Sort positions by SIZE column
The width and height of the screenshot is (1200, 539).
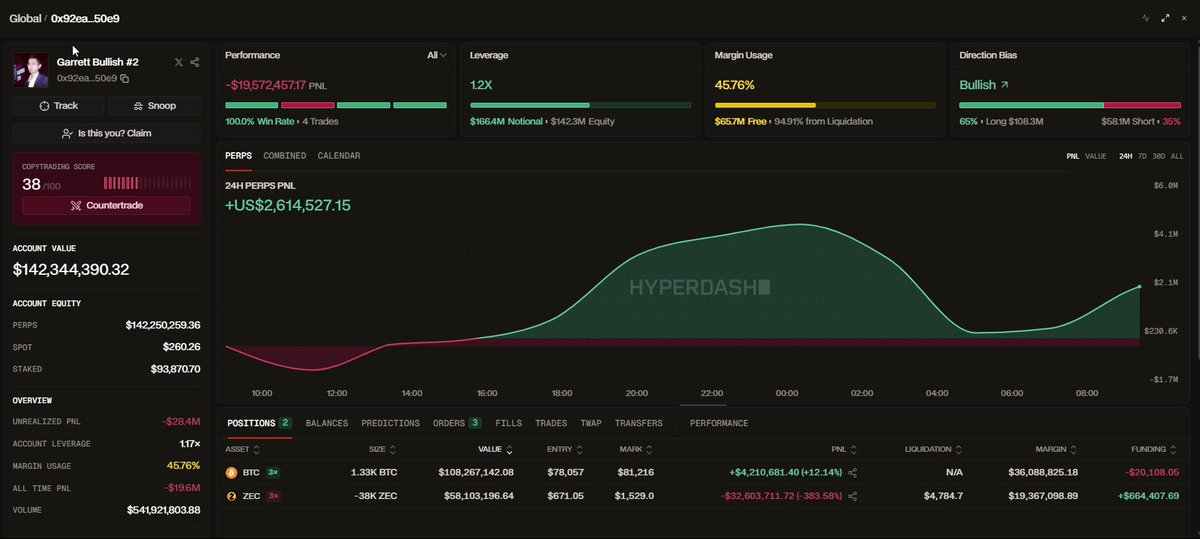click(382, 450)
